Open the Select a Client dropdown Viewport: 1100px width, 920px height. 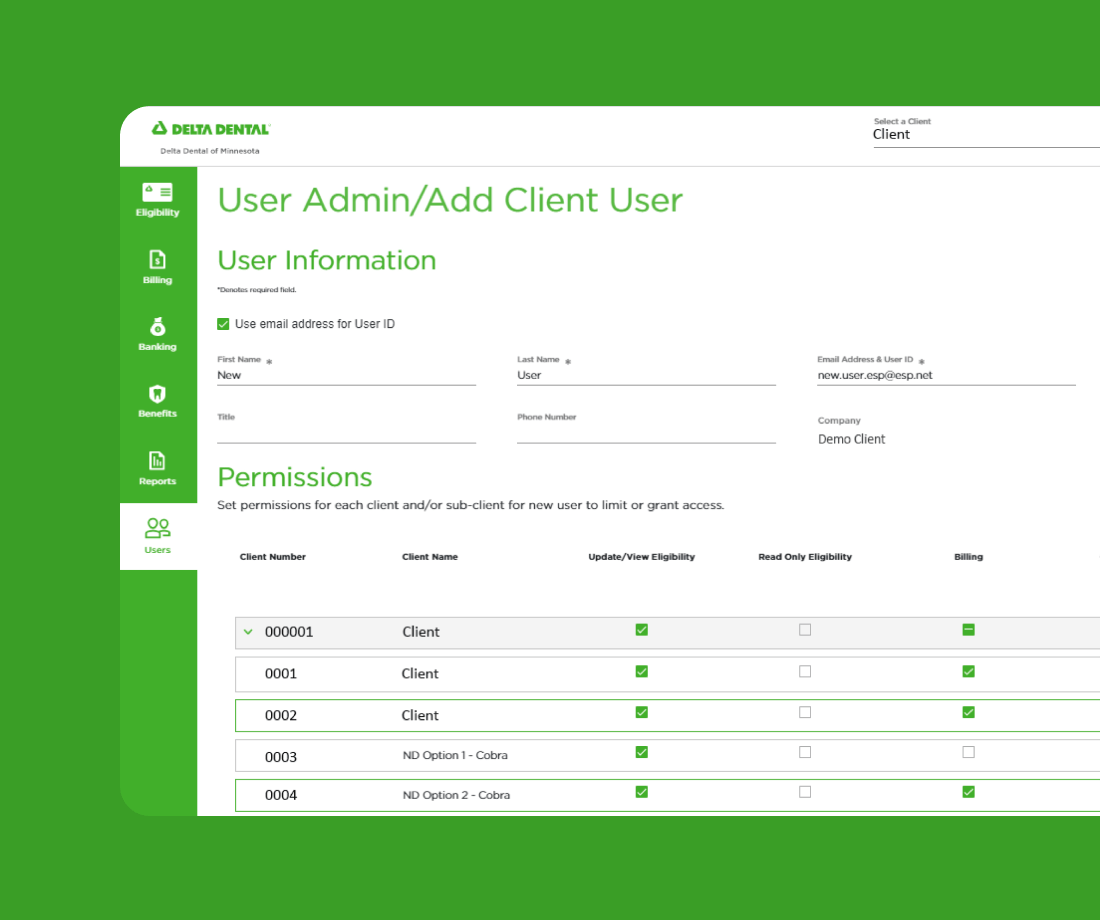point(986,134)
